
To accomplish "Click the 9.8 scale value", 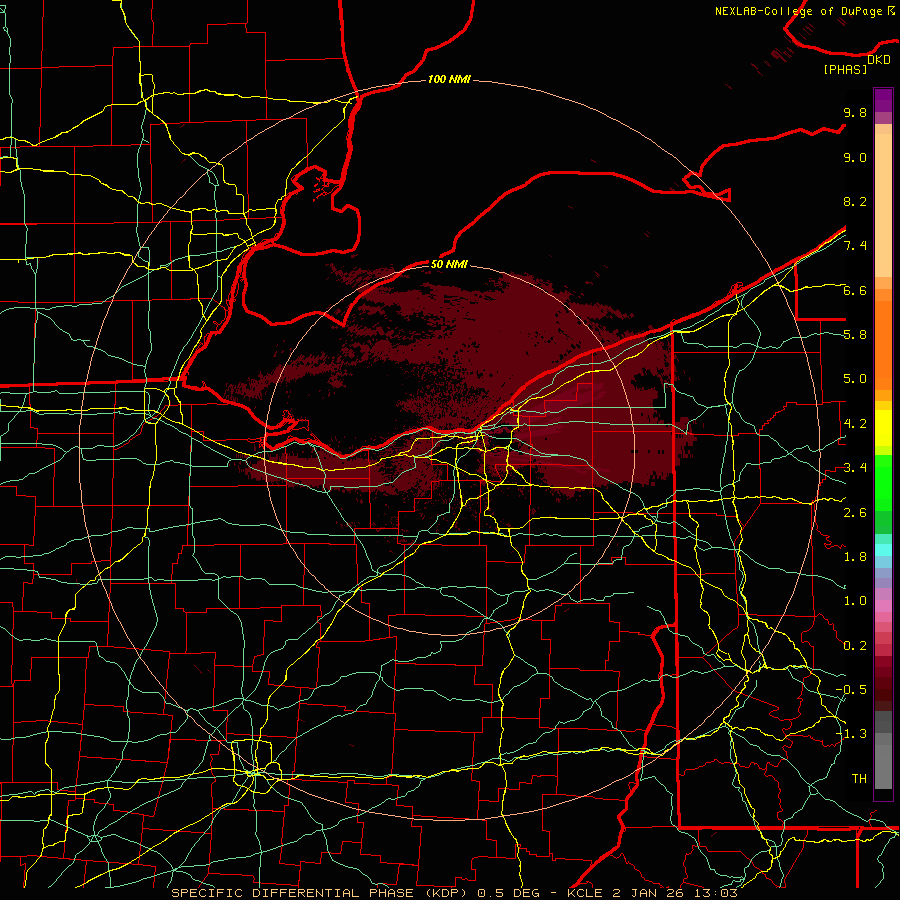I will 855,113.
